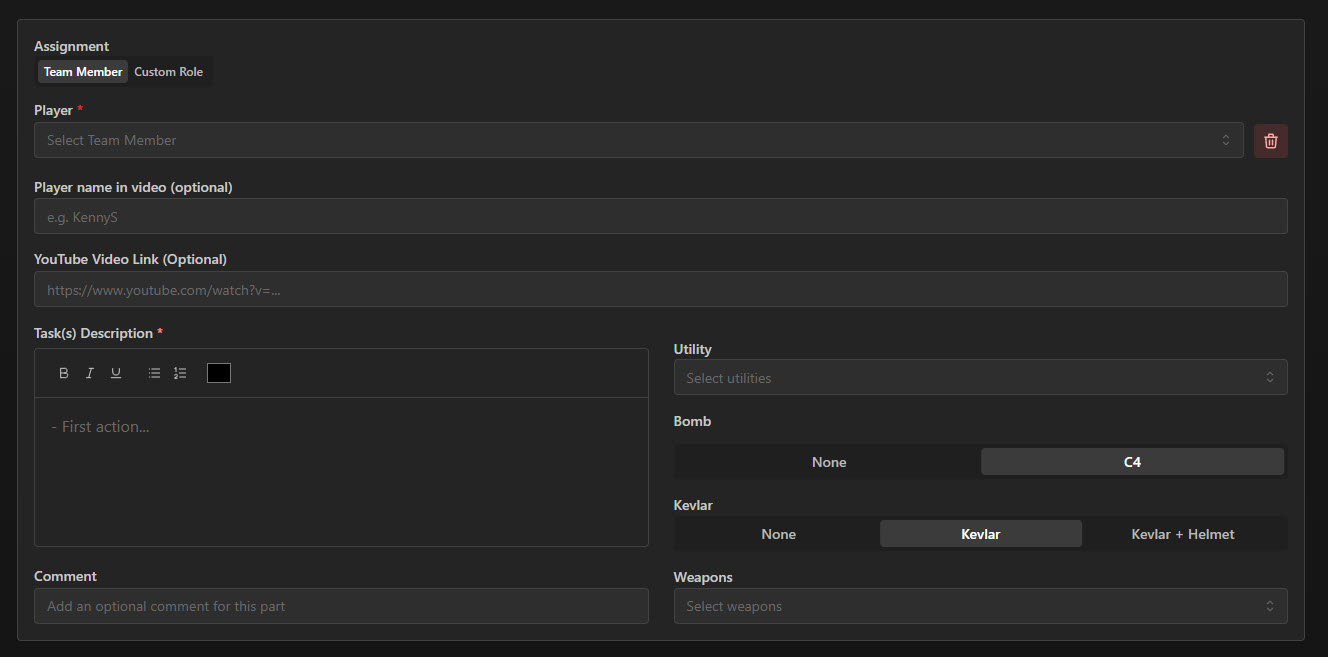Delete this player entry via the trash icon
Viewport: 1328px width, 657px height.
(1270, 140)
